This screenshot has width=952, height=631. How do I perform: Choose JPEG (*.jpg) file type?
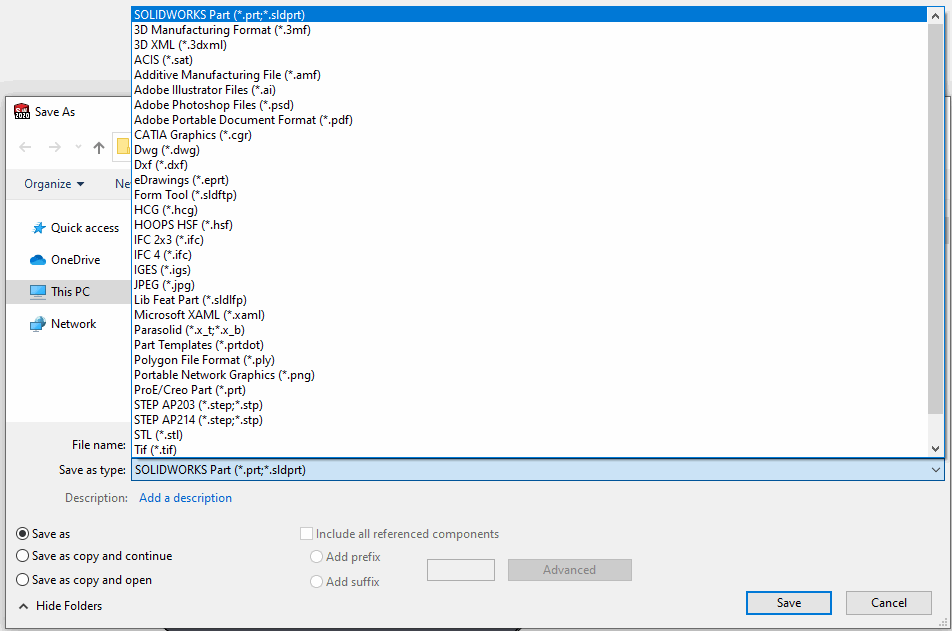pos(529,285)
